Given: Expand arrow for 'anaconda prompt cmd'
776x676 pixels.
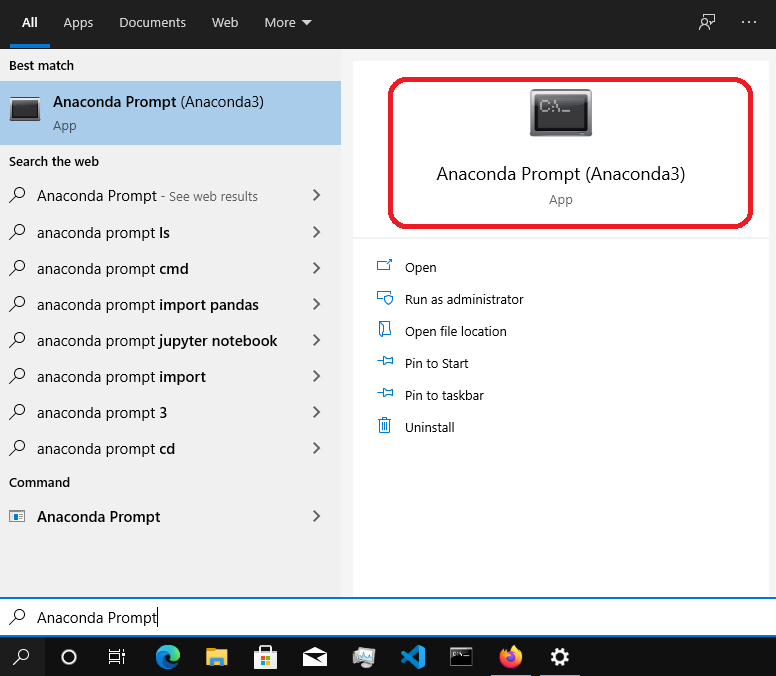Looking at the screenshot, I should 317,268.
